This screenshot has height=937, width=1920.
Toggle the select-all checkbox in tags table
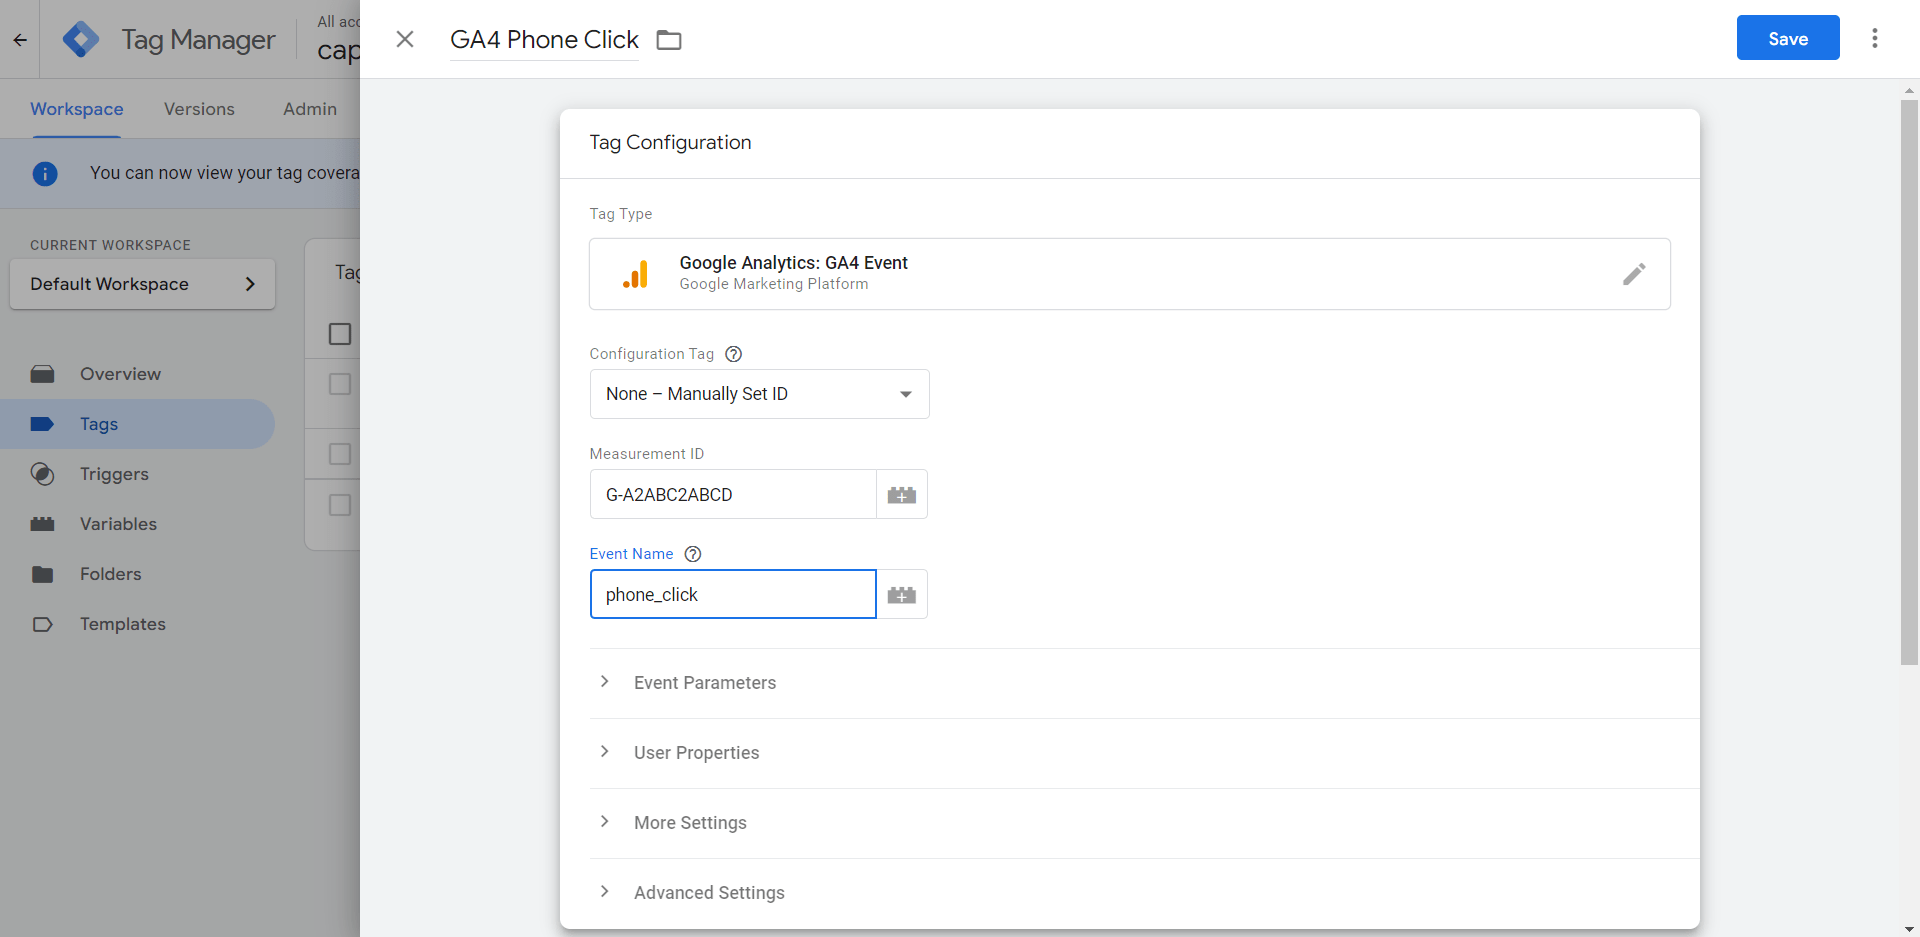coord(340,334)
